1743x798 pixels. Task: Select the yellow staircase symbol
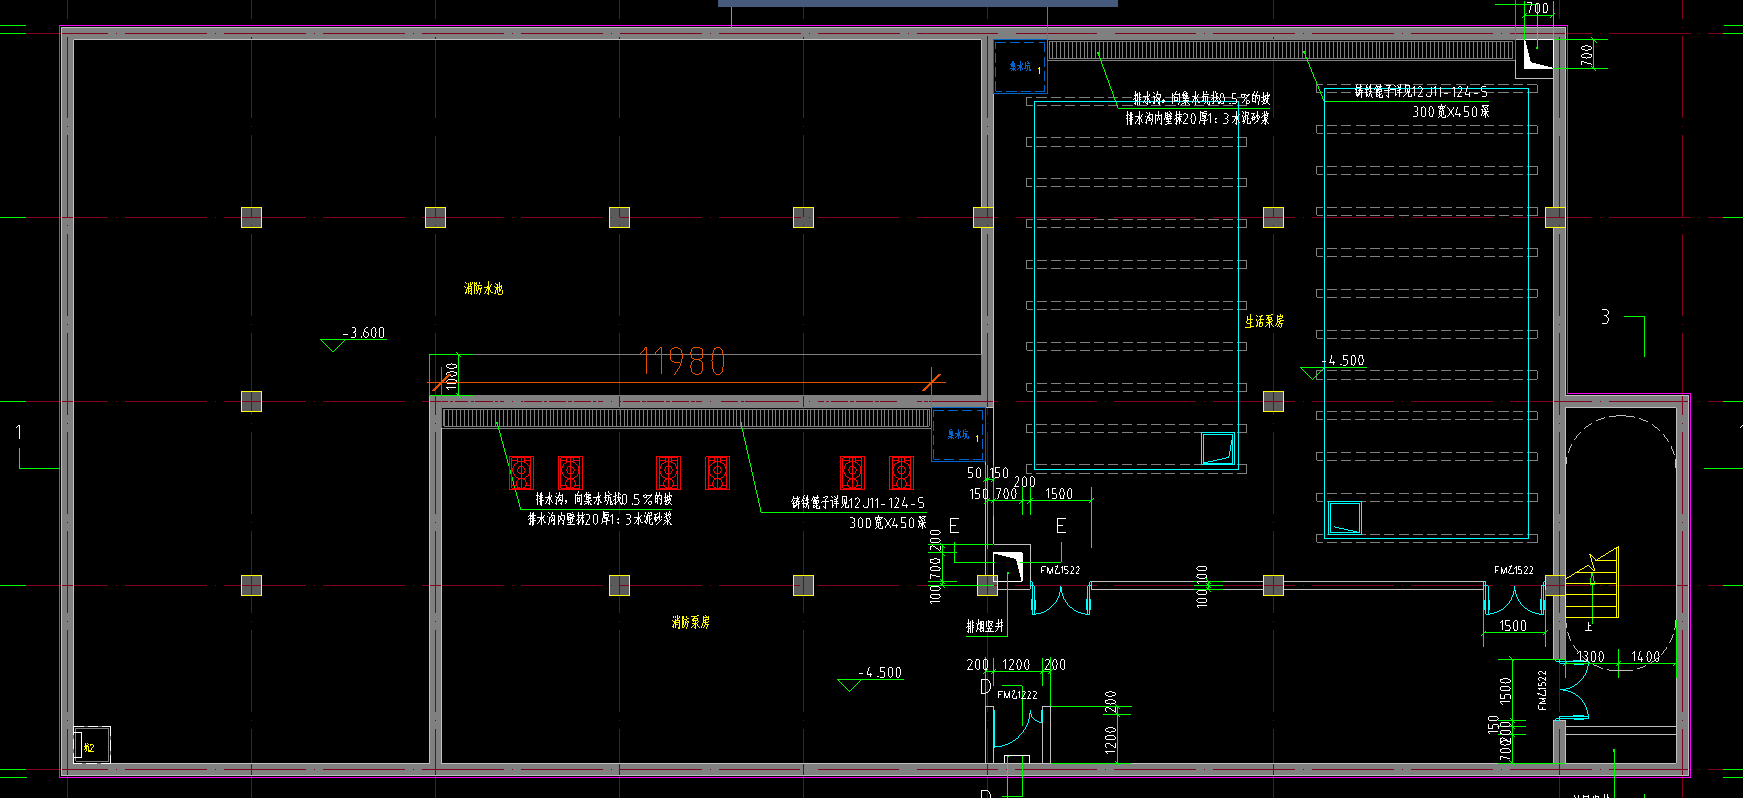tap(1591, 583)
